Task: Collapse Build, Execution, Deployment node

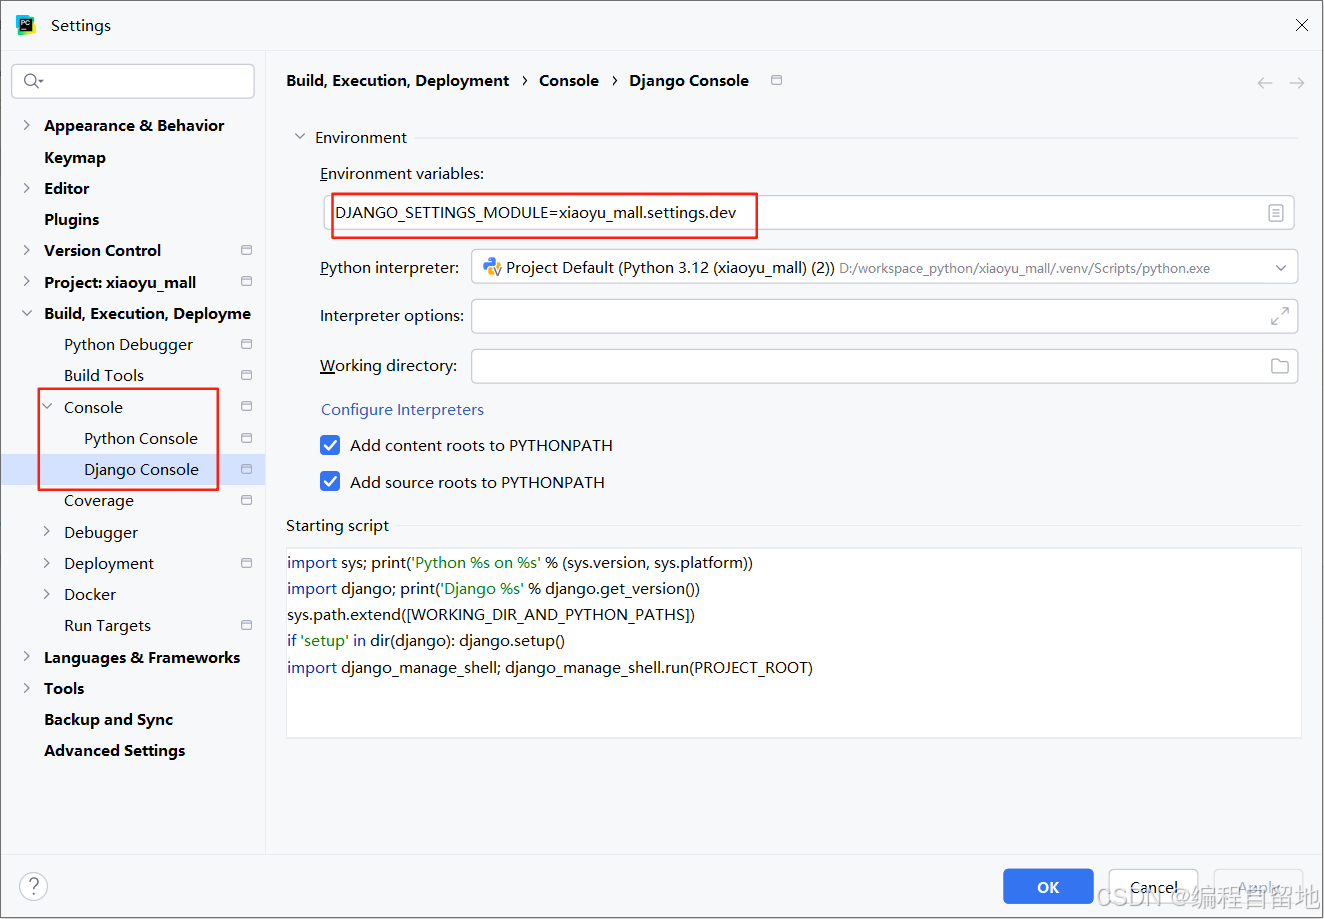Action: point(27,313)
